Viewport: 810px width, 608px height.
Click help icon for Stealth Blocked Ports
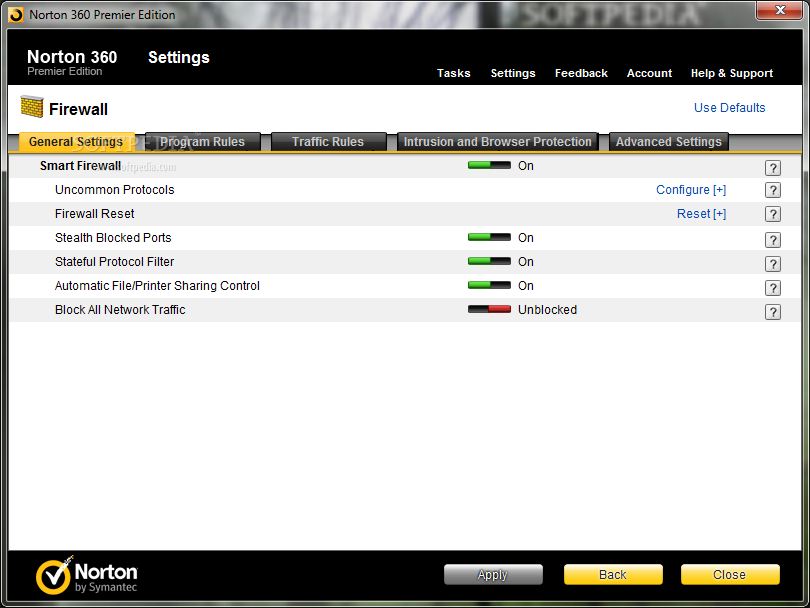pos(772,240)
